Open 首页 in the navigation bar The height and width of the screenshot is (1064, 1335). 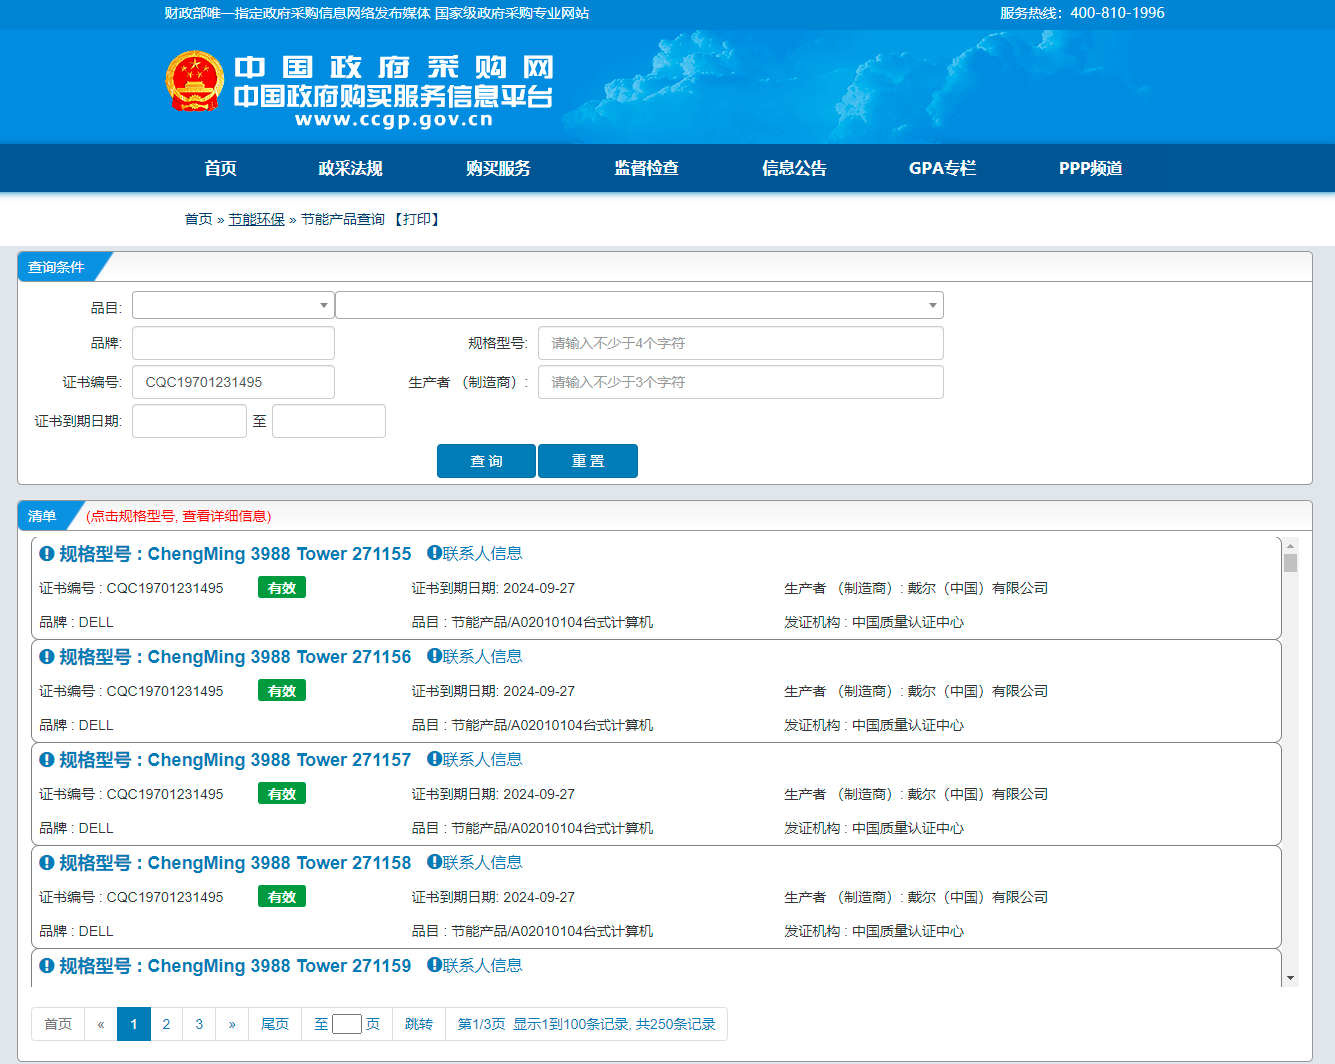click(220, 168)
